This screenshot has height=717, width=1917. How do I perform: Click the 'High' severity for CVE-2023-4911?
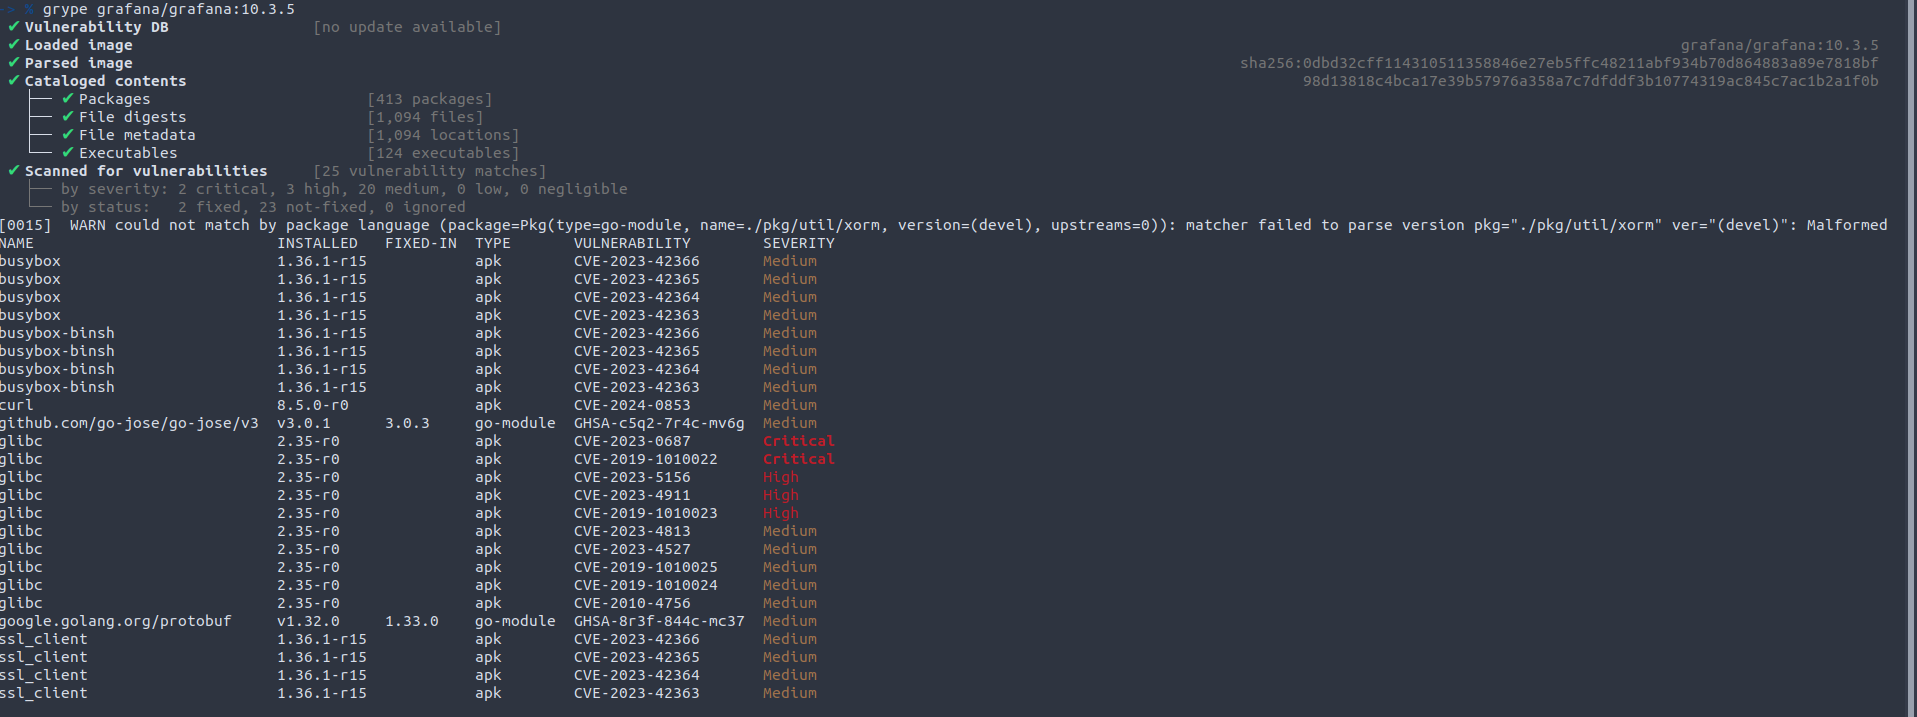point(781,495)
